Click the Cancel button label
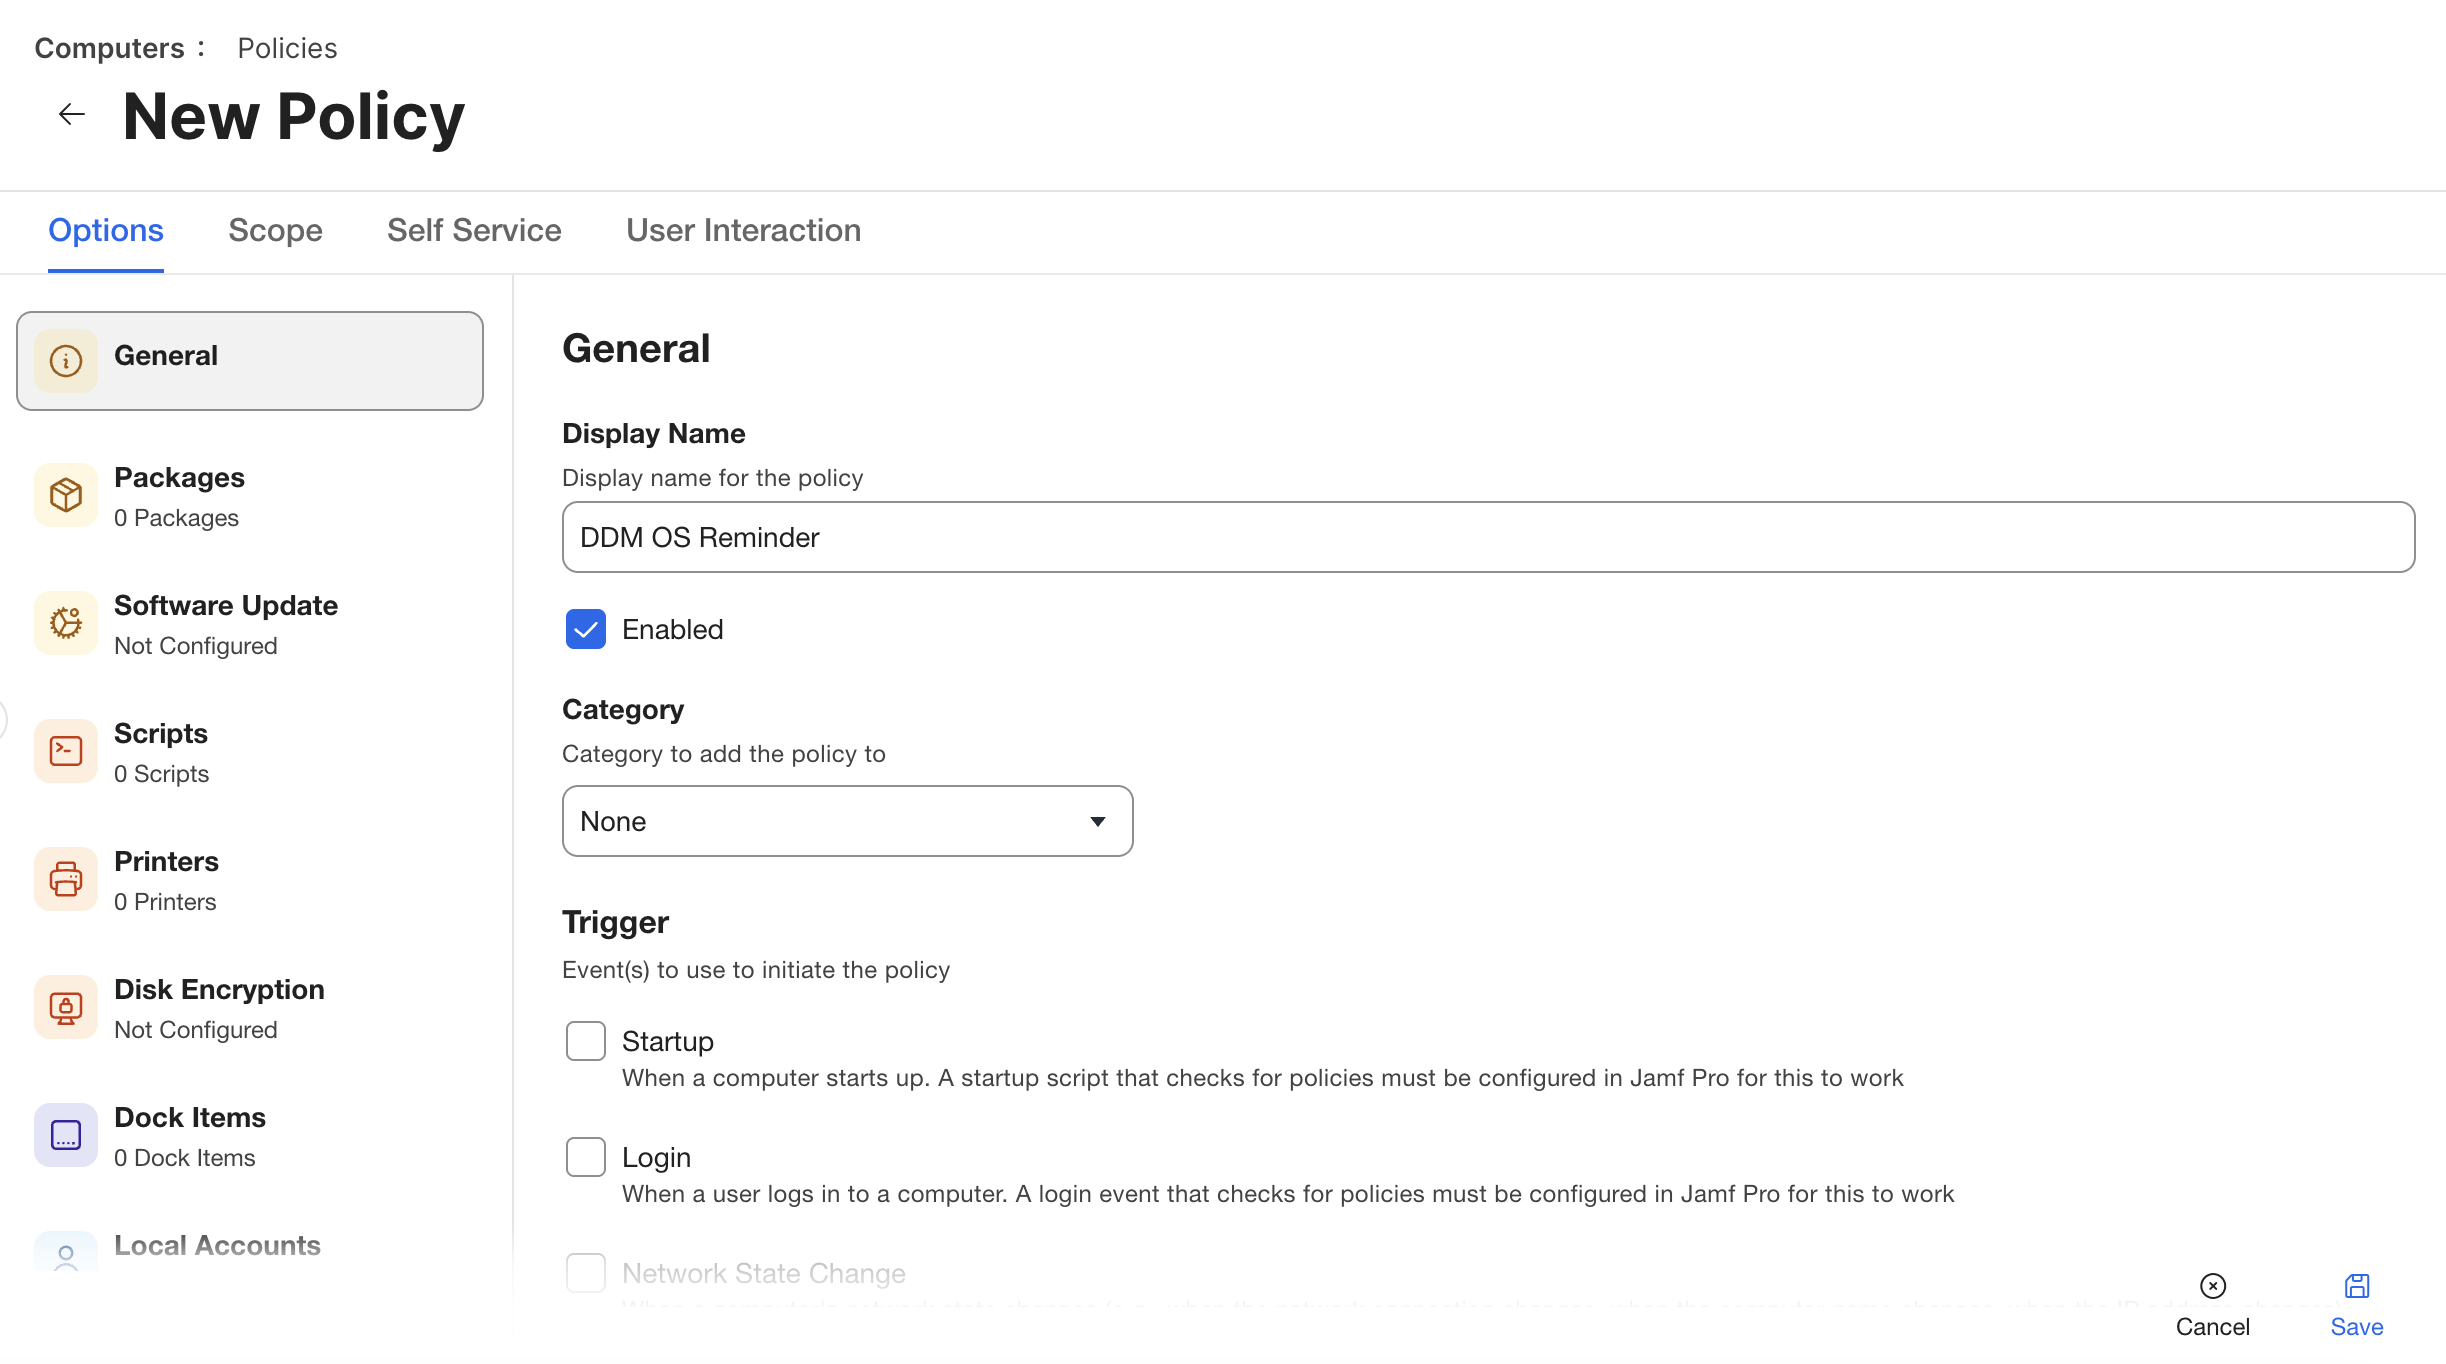This screenshot has height=1364, width=2446. pyautogui.click(x=2213, y=1327)
